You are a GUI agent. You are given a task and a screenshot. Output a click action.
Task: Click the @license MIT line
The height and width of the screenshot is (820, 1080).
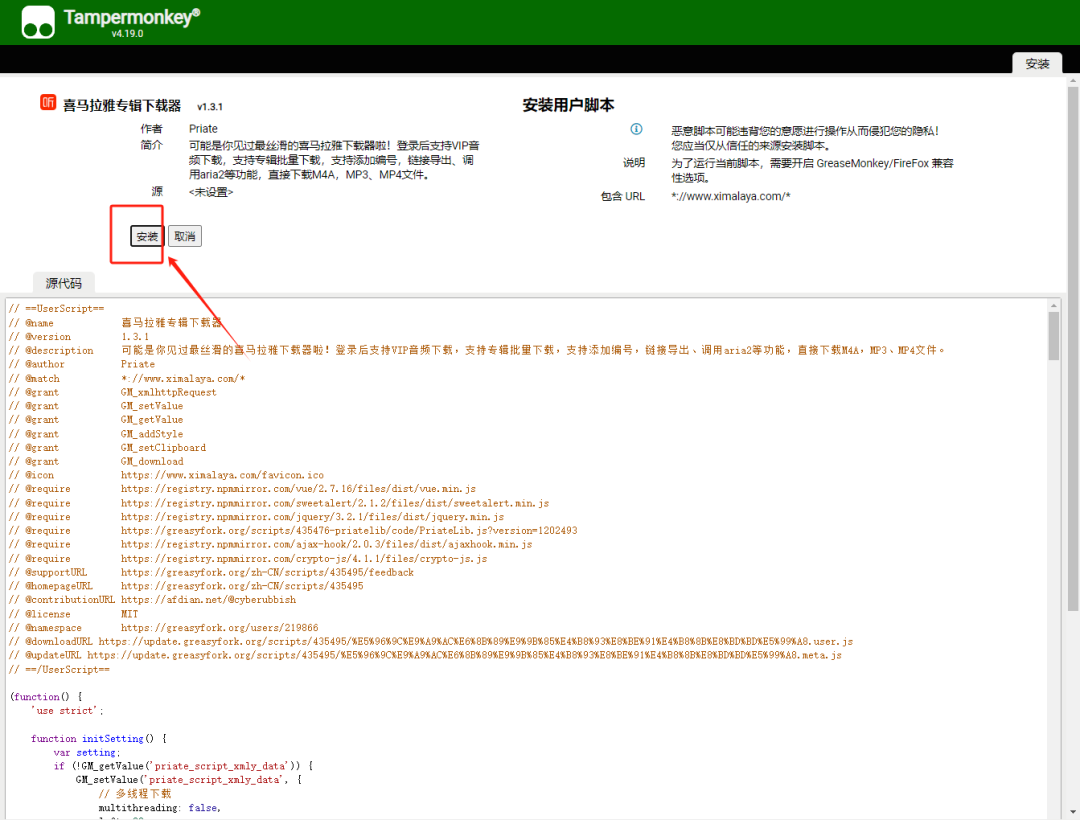tap(73, 614)
